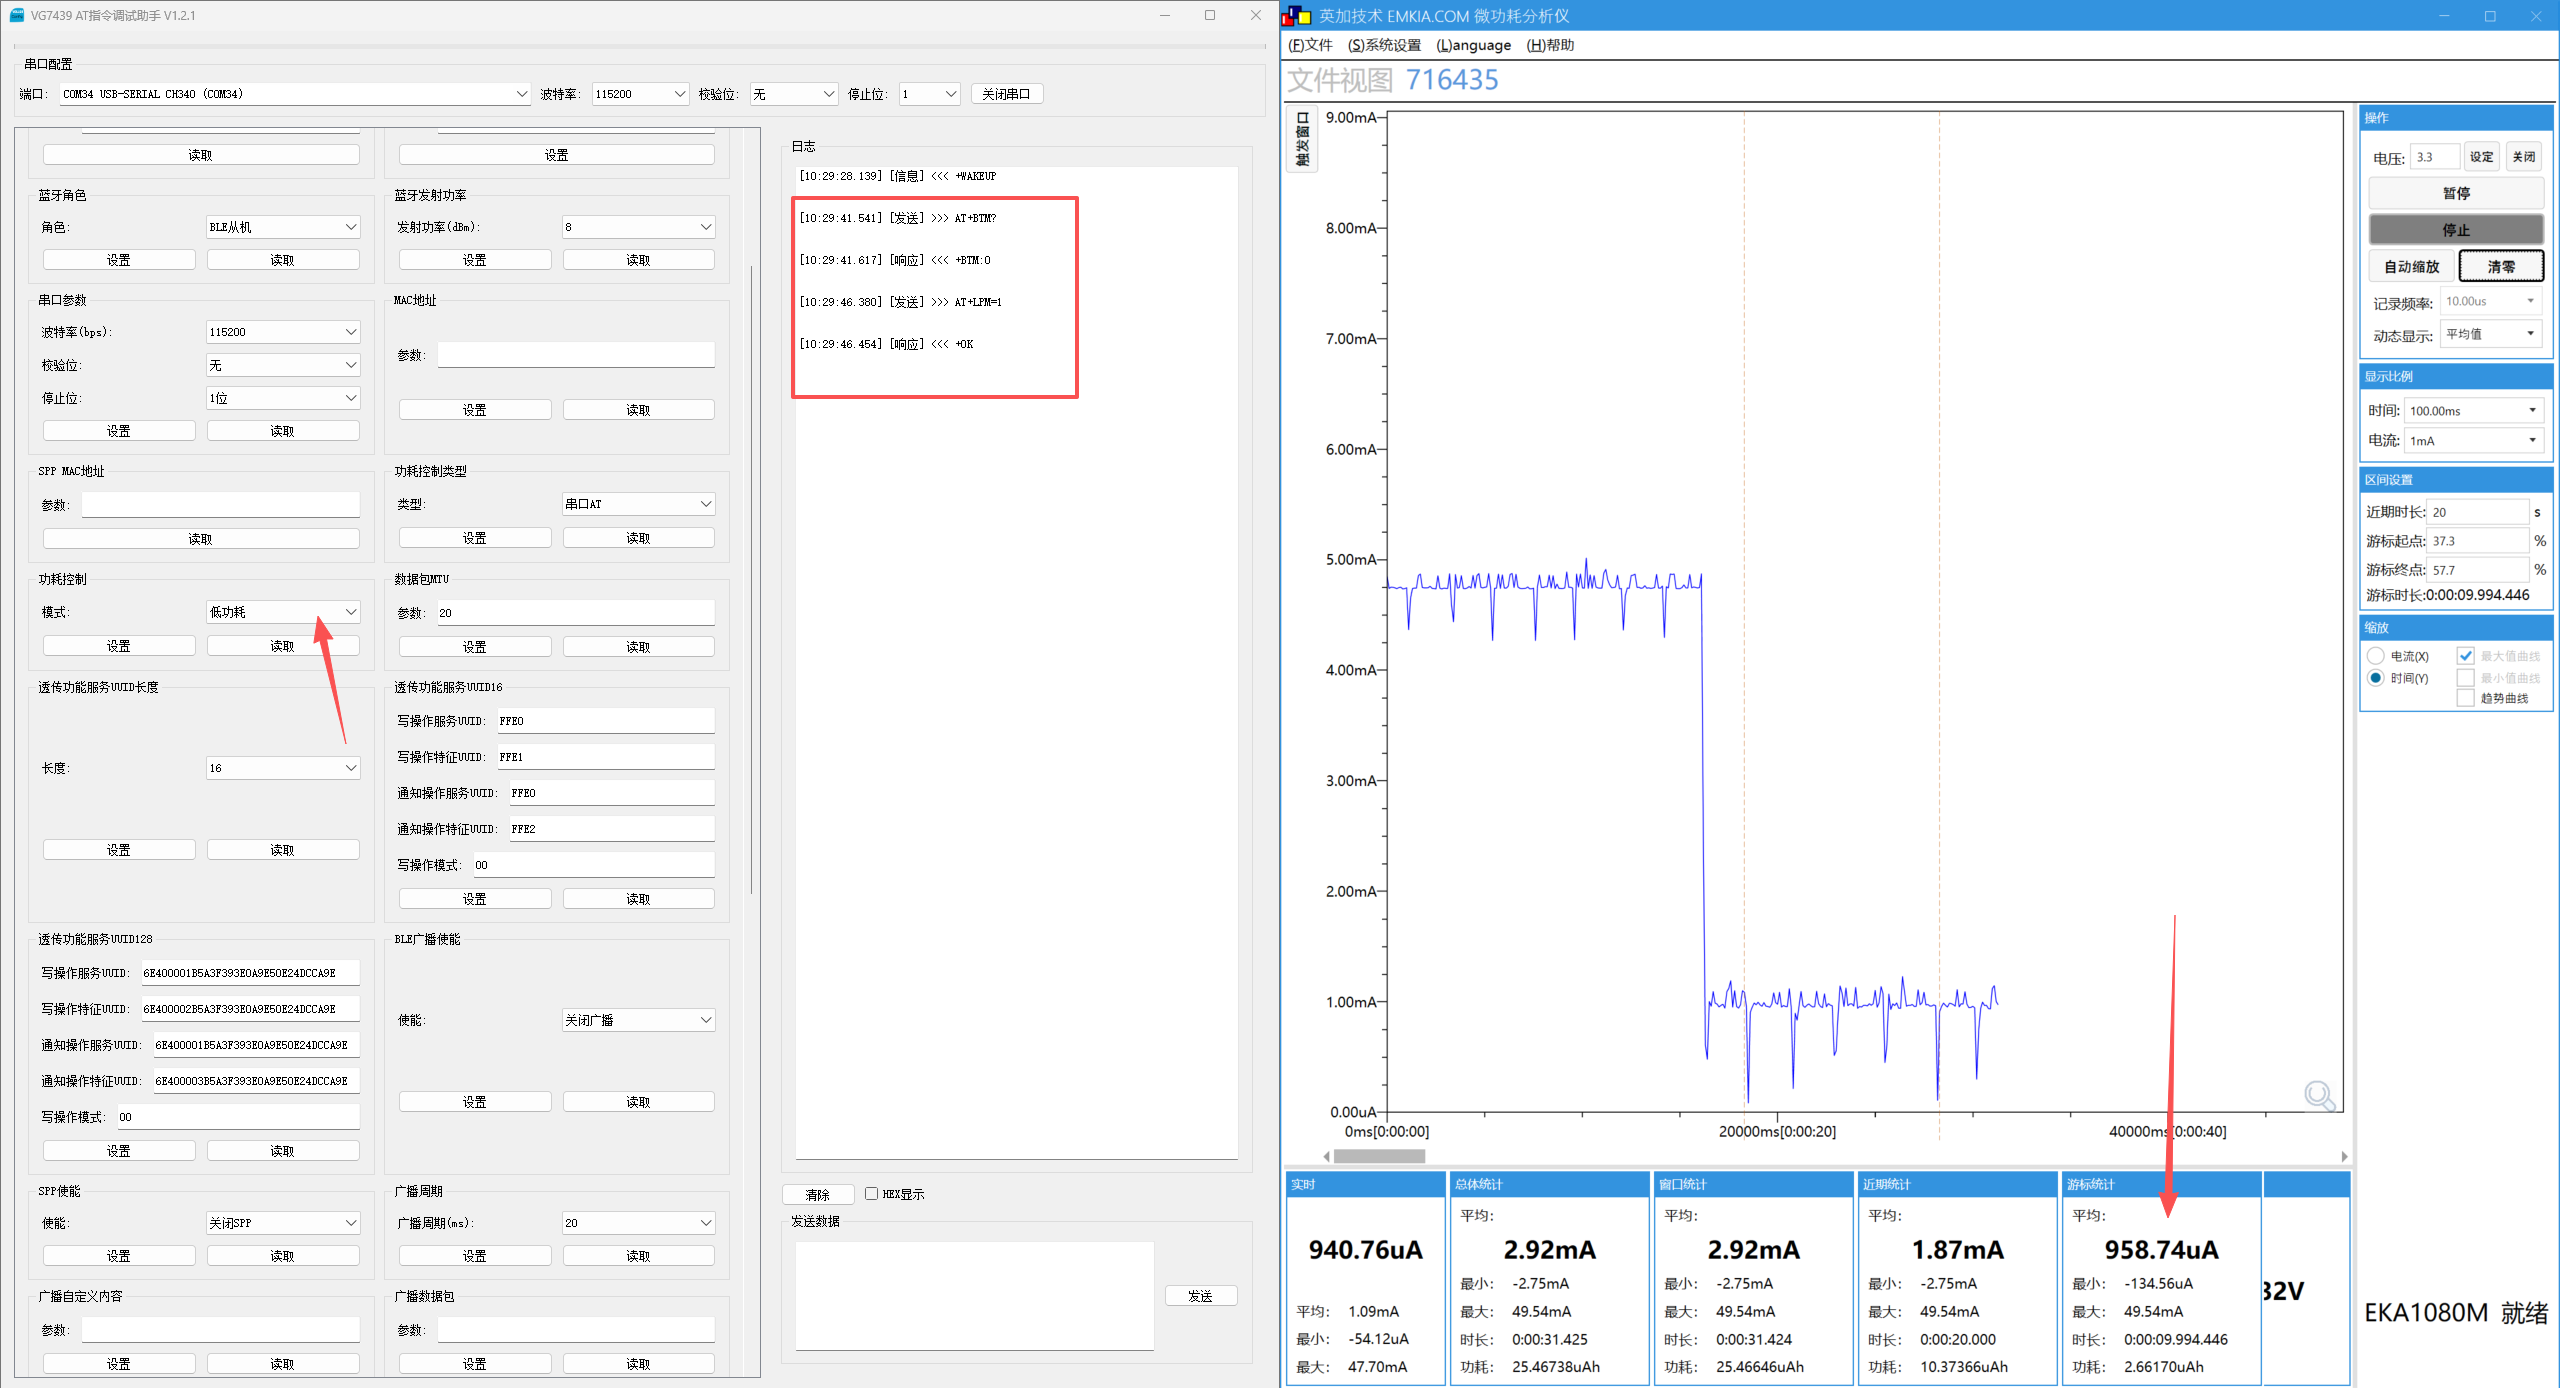The width and height of the screenshot is (2560, 1388).
Task: Select the 时间(Y) zoom radio button
Action: (x=2376, y=678)
